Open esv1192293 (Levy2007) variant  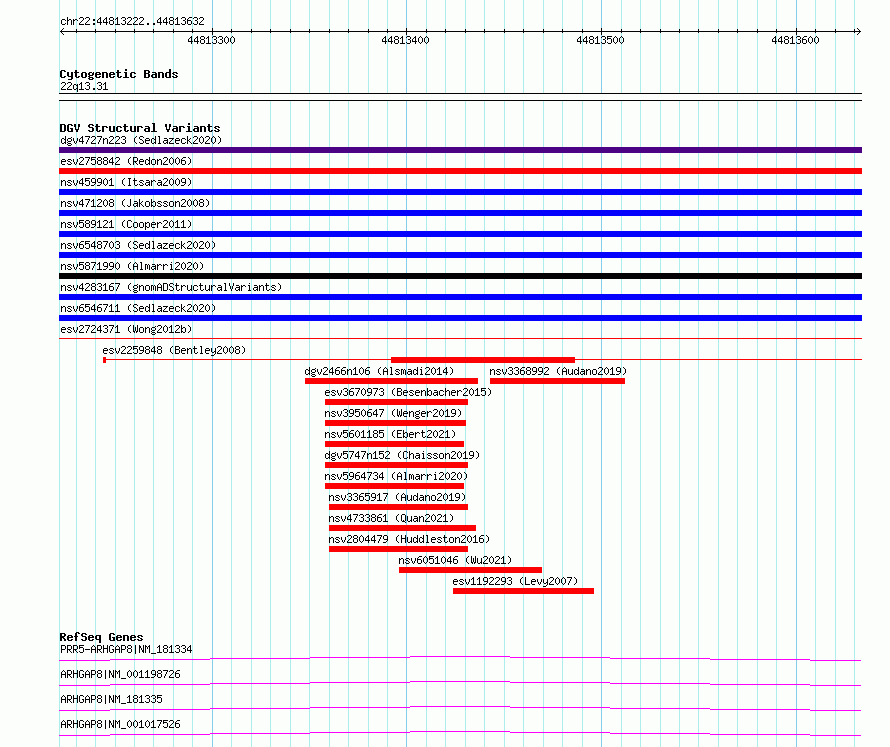515,581
